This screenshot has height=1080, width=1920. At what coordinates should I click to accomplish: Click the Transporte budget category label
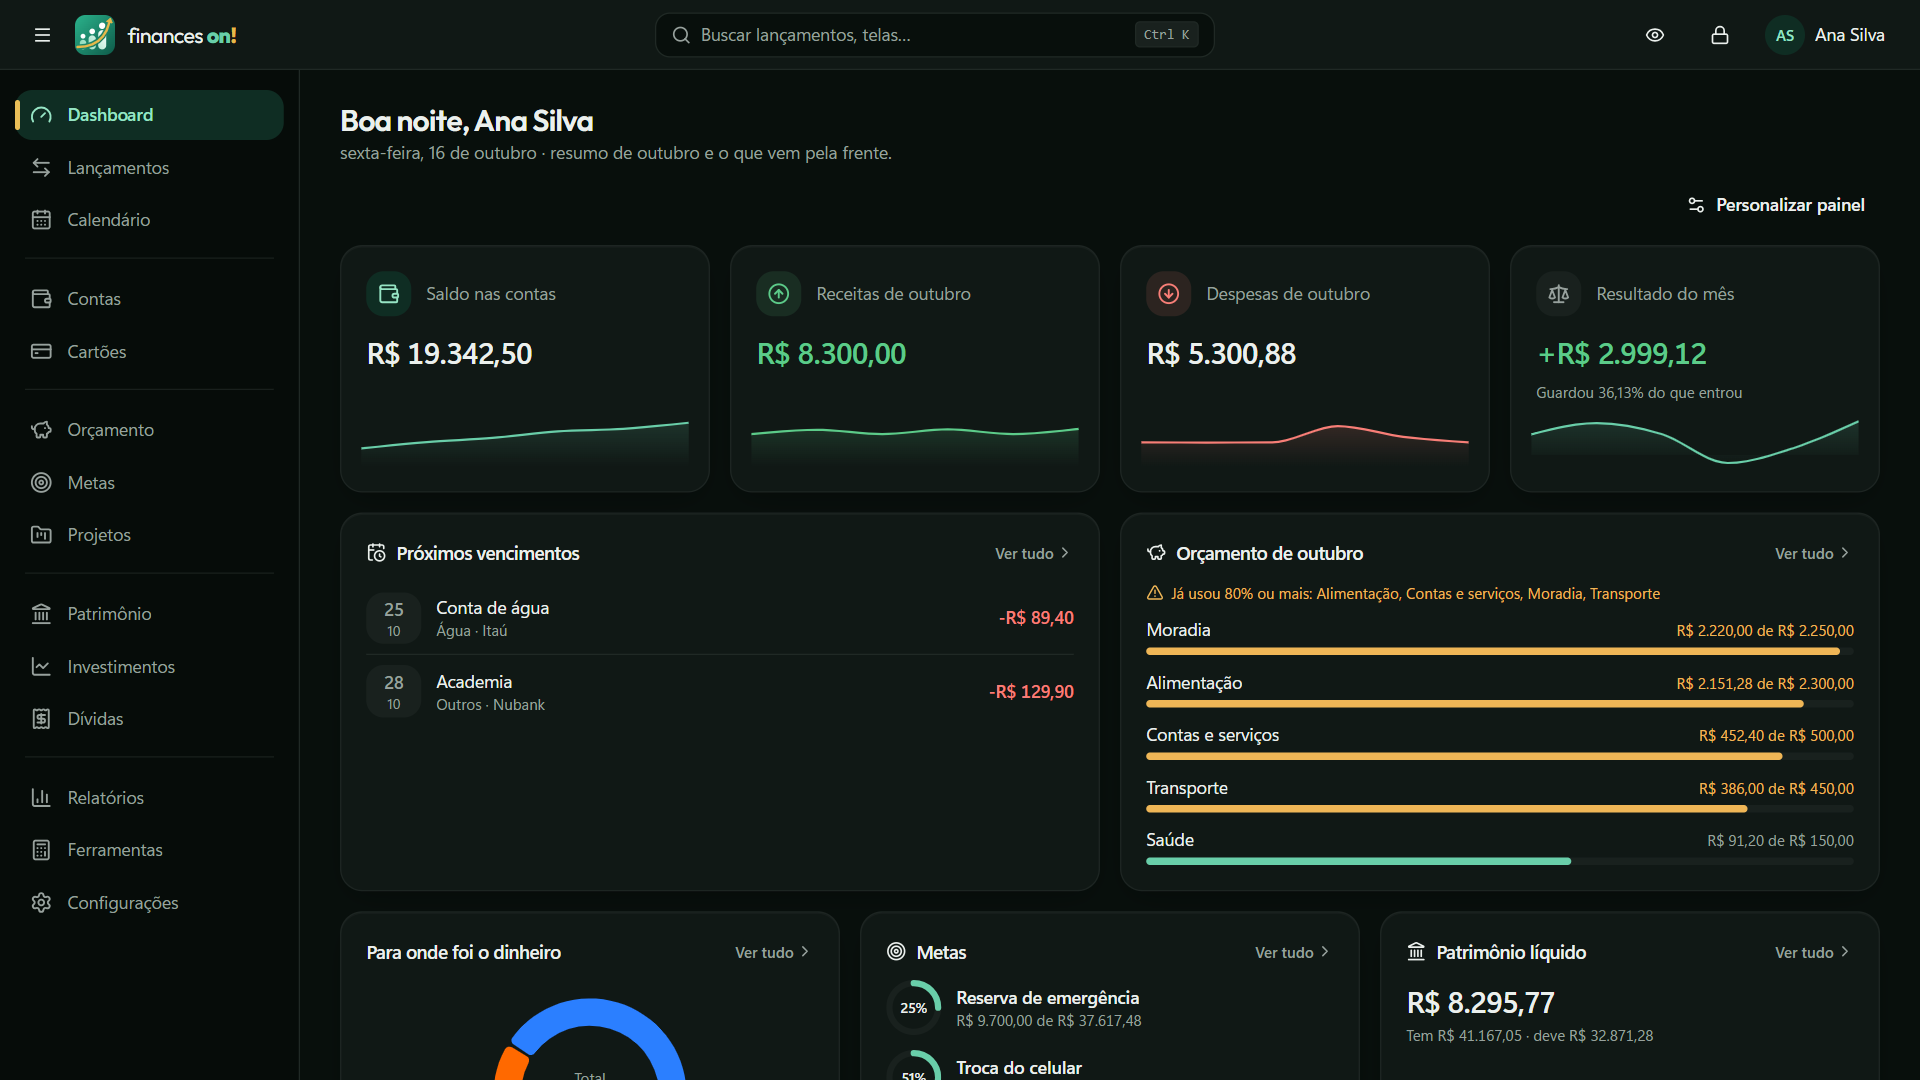1187,788
